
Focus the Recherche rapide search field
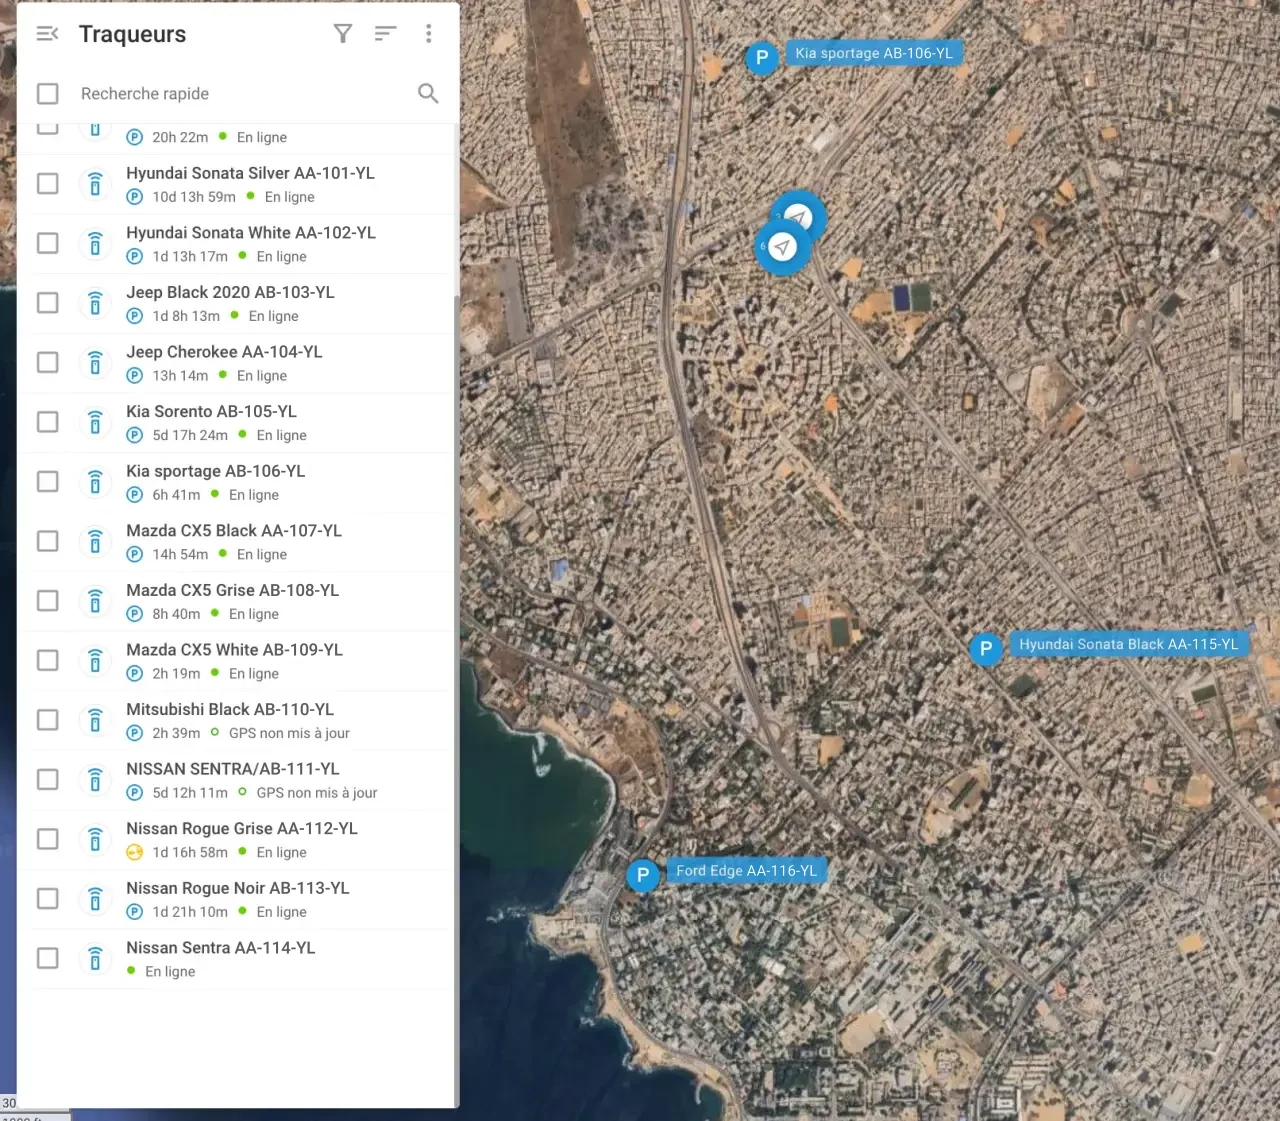pyautogui.click(x=240, y=93)
